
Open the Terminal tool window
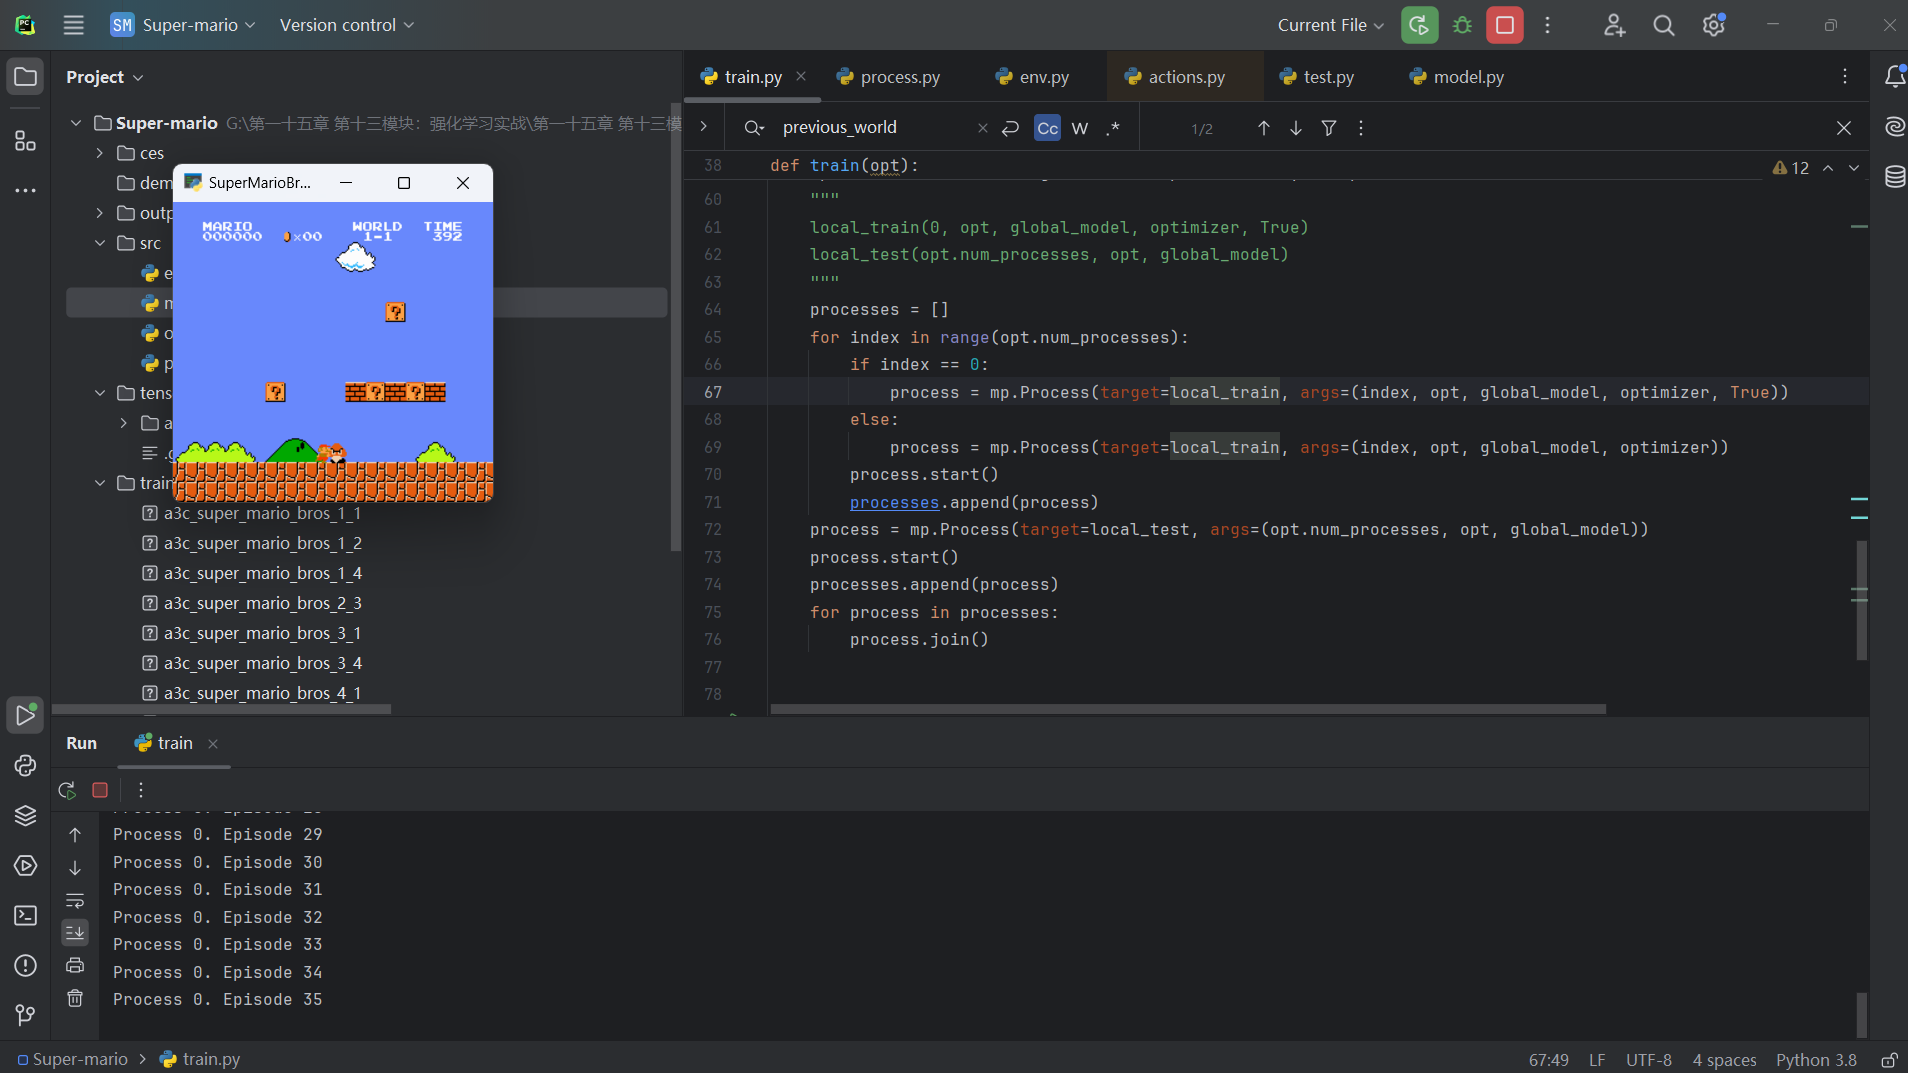click(25, 916)
